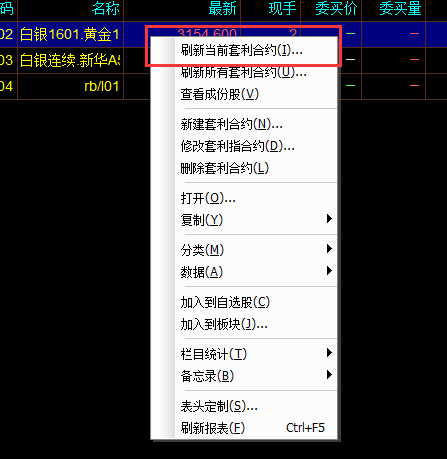Click the 委买价 column header

(x=336, y=8)
